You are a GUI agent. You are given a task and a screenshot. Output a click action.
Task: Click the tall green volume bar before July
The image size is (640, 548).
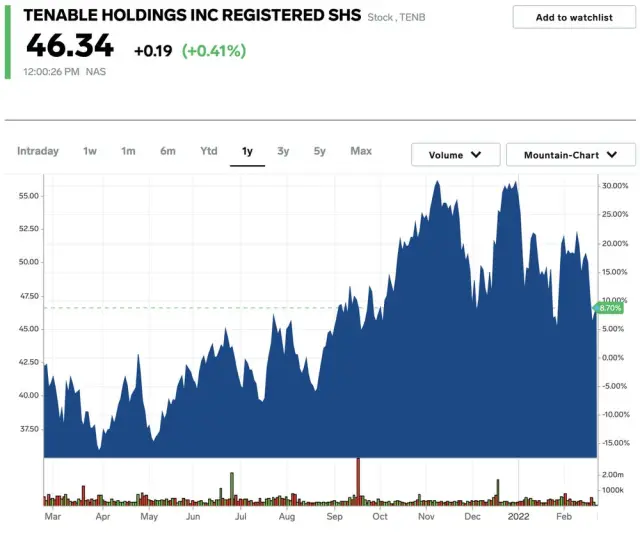[231, 488]
